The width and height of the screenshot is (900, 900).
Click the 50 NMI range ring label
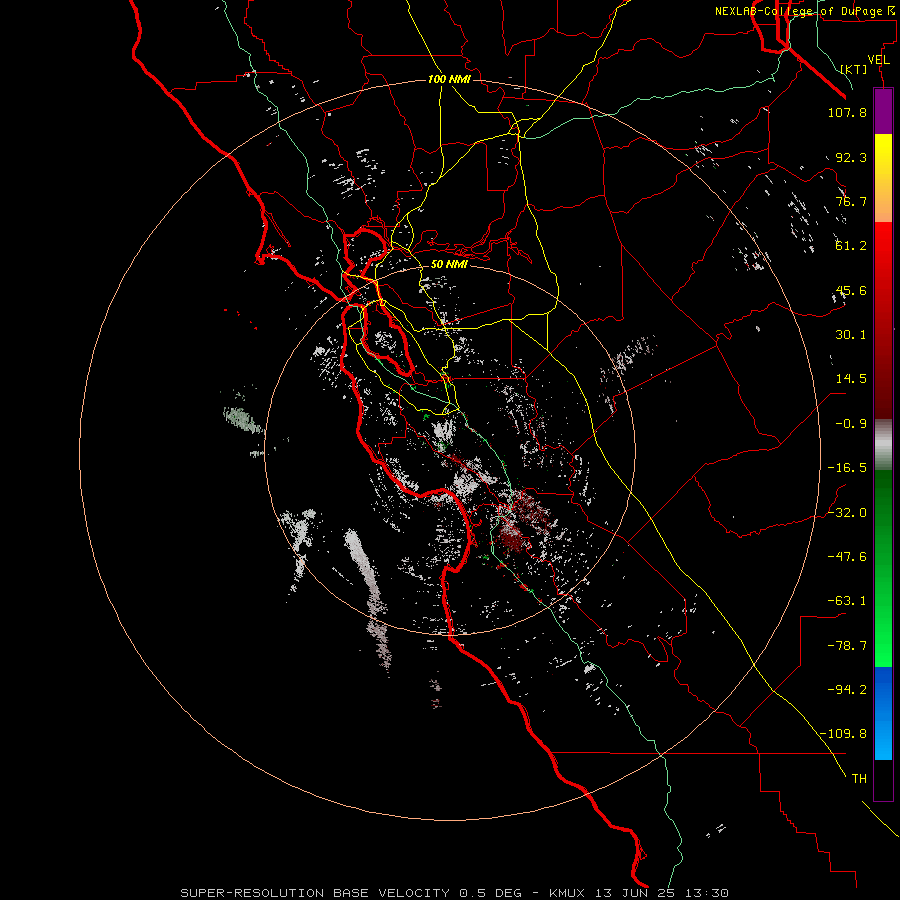click(449, 265)
